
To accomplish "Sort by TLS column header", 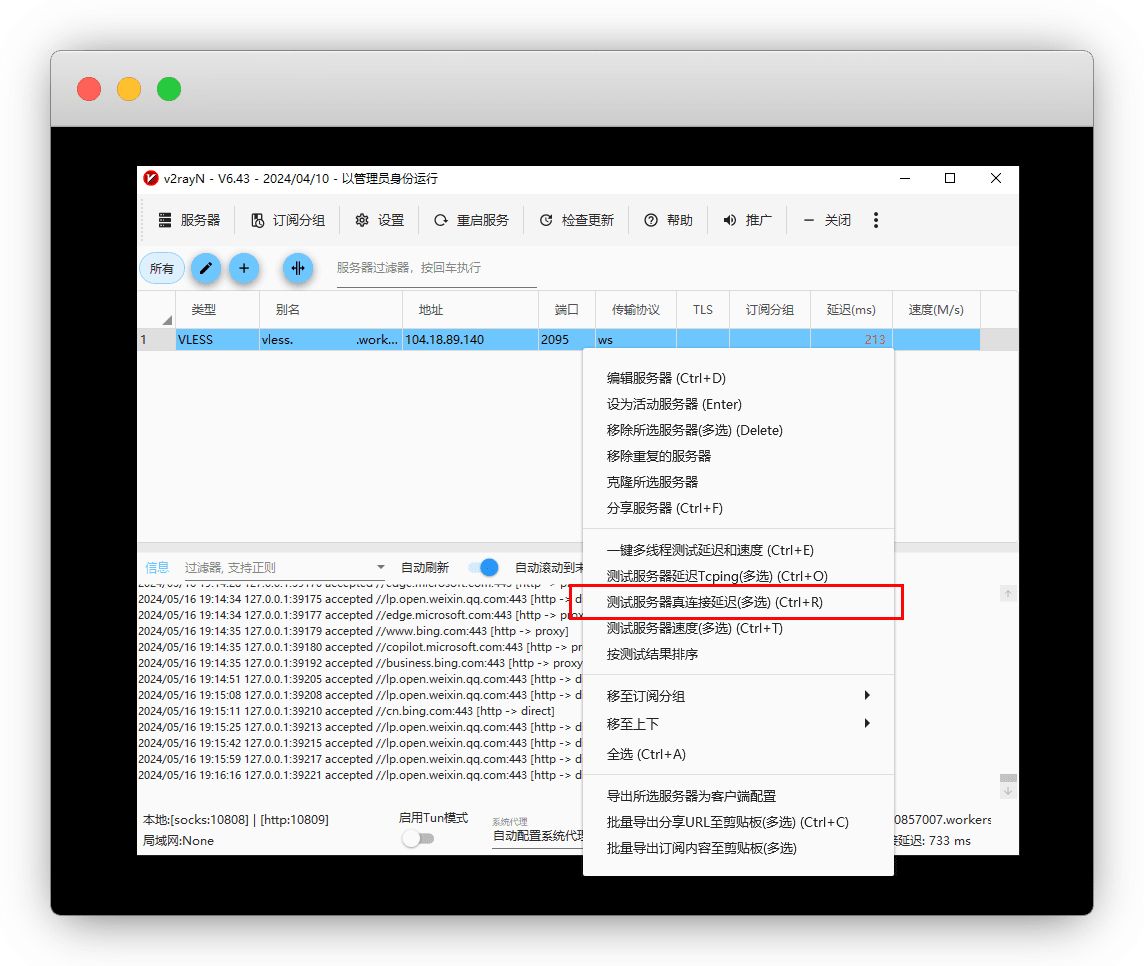I will (x=703, y=310).
